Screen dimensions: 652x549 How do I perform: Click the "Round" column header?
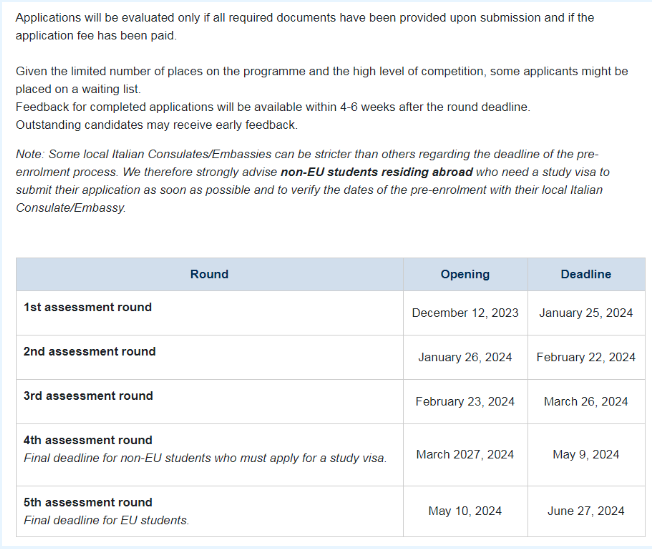[209, 274]
